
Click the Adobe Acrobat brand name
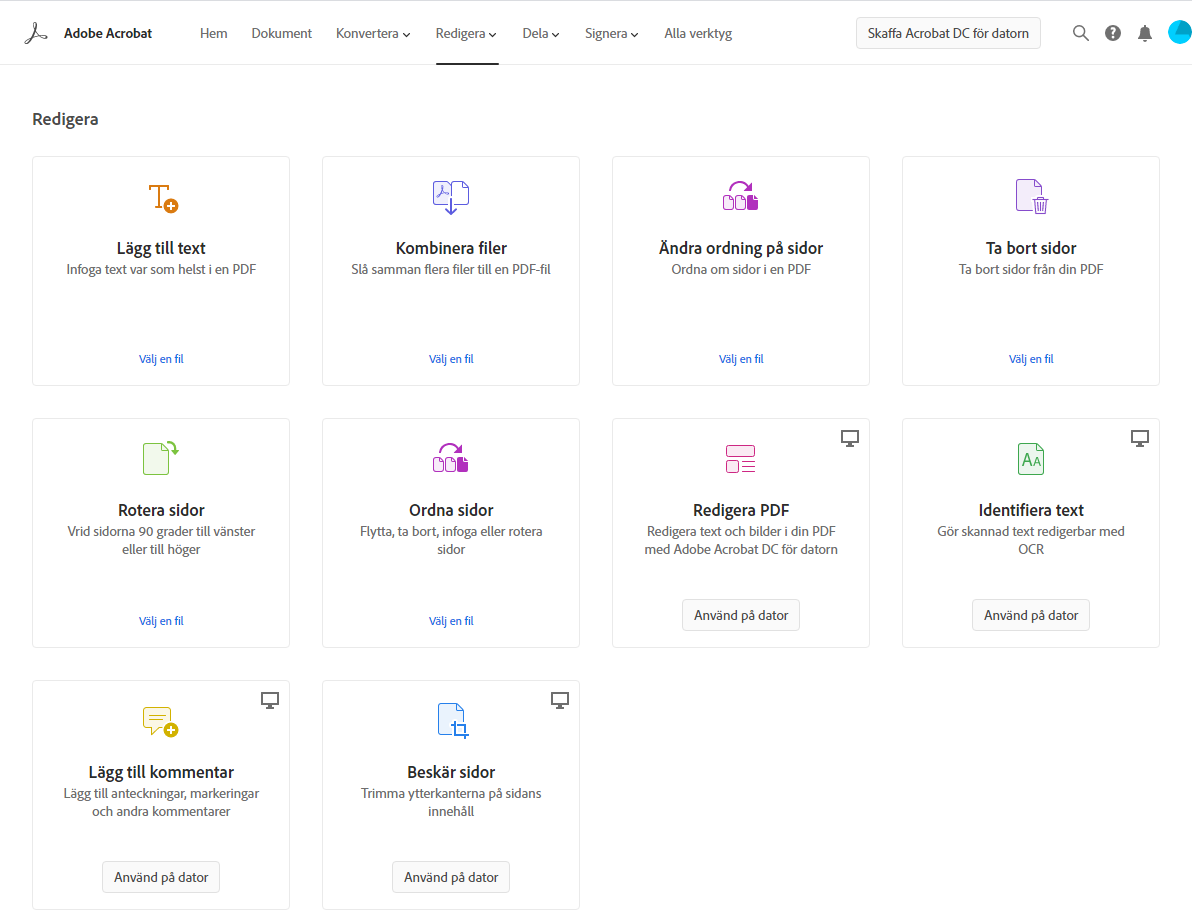click(x=108, y=33)
